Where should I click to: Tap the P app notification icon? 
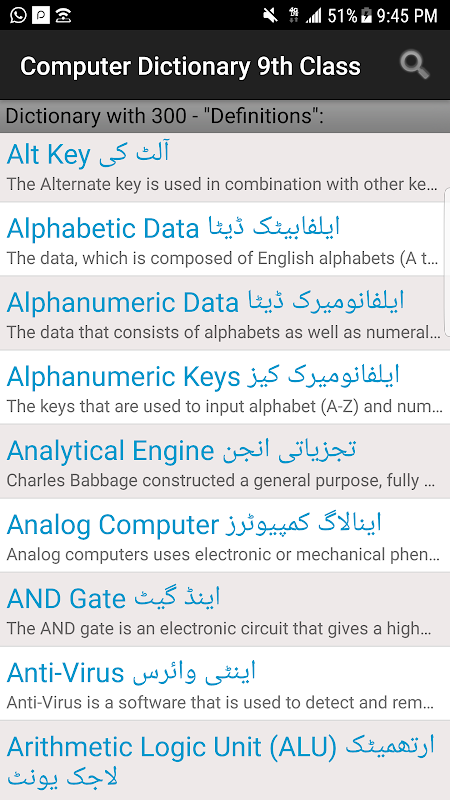pos(41,15)
